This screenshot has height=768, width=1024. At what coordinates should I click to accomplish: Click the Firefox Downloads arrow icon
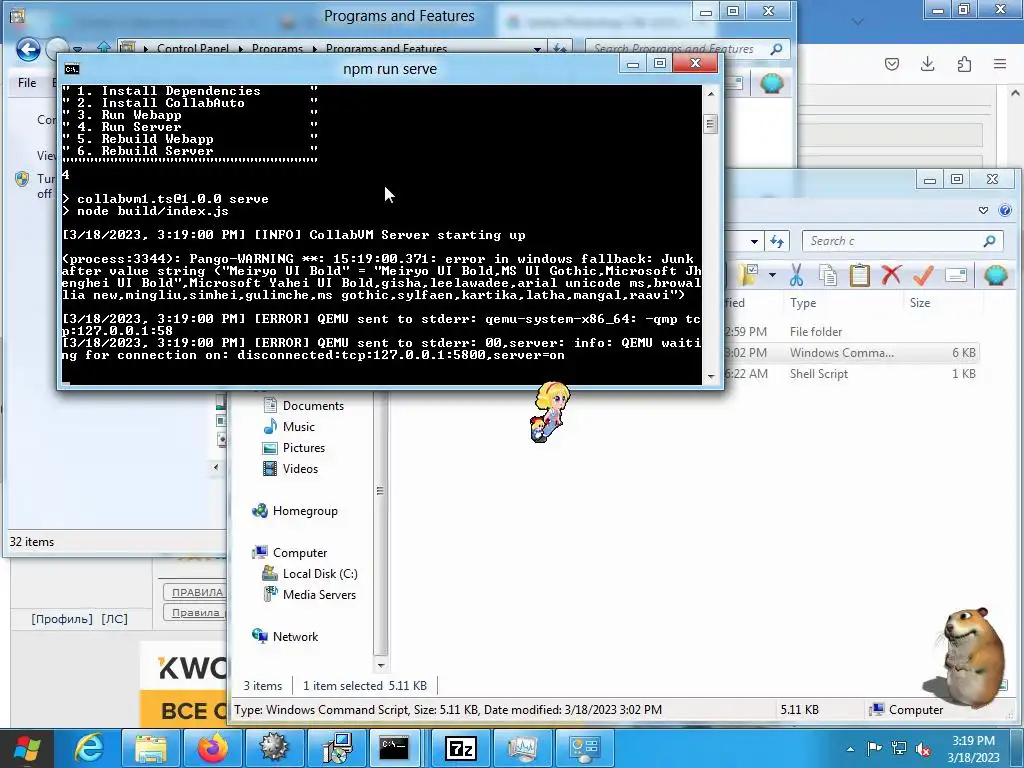click(x=927, y=63)
